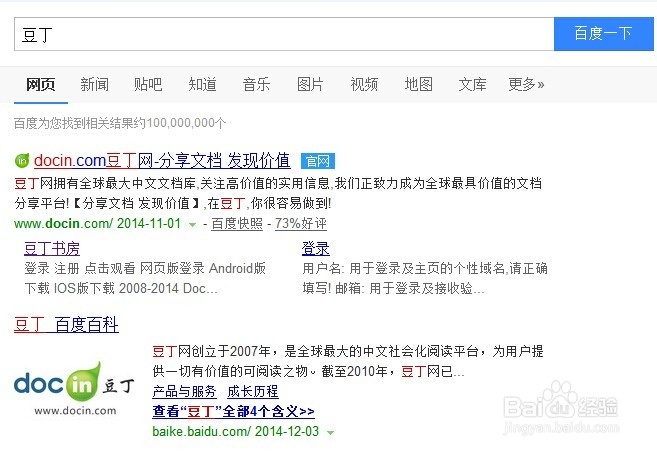Switch to the 图片 tab
657x451 pixels.
coord(310,85)
